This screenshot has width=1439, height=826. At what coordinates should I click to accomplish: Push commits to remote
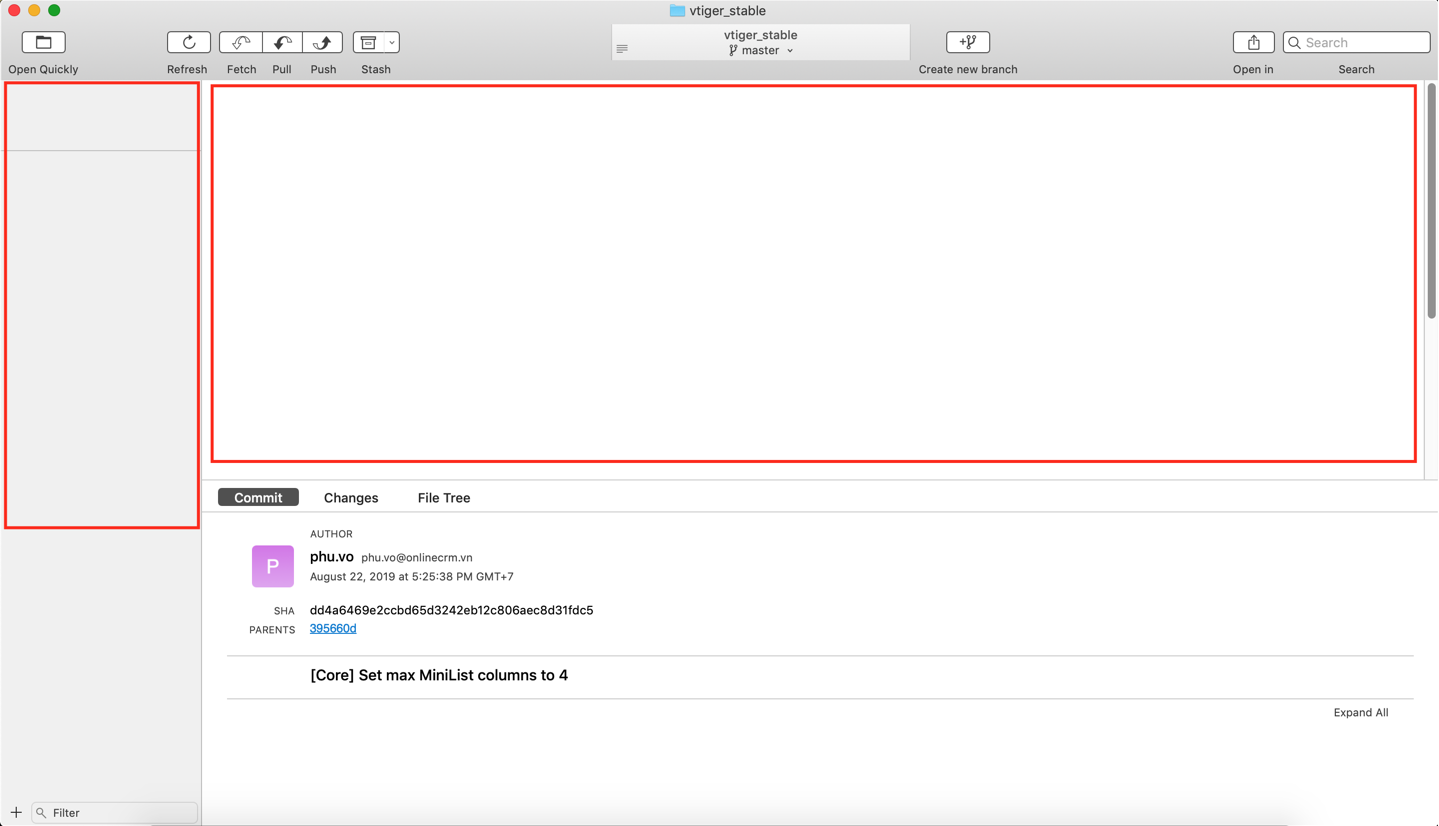323,42
